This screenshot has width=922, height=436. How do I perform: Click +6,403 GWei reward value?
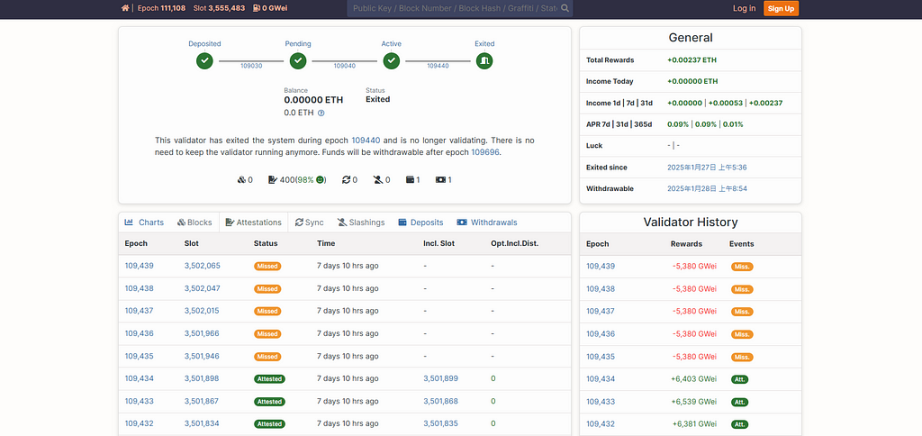tap(694, 379)
